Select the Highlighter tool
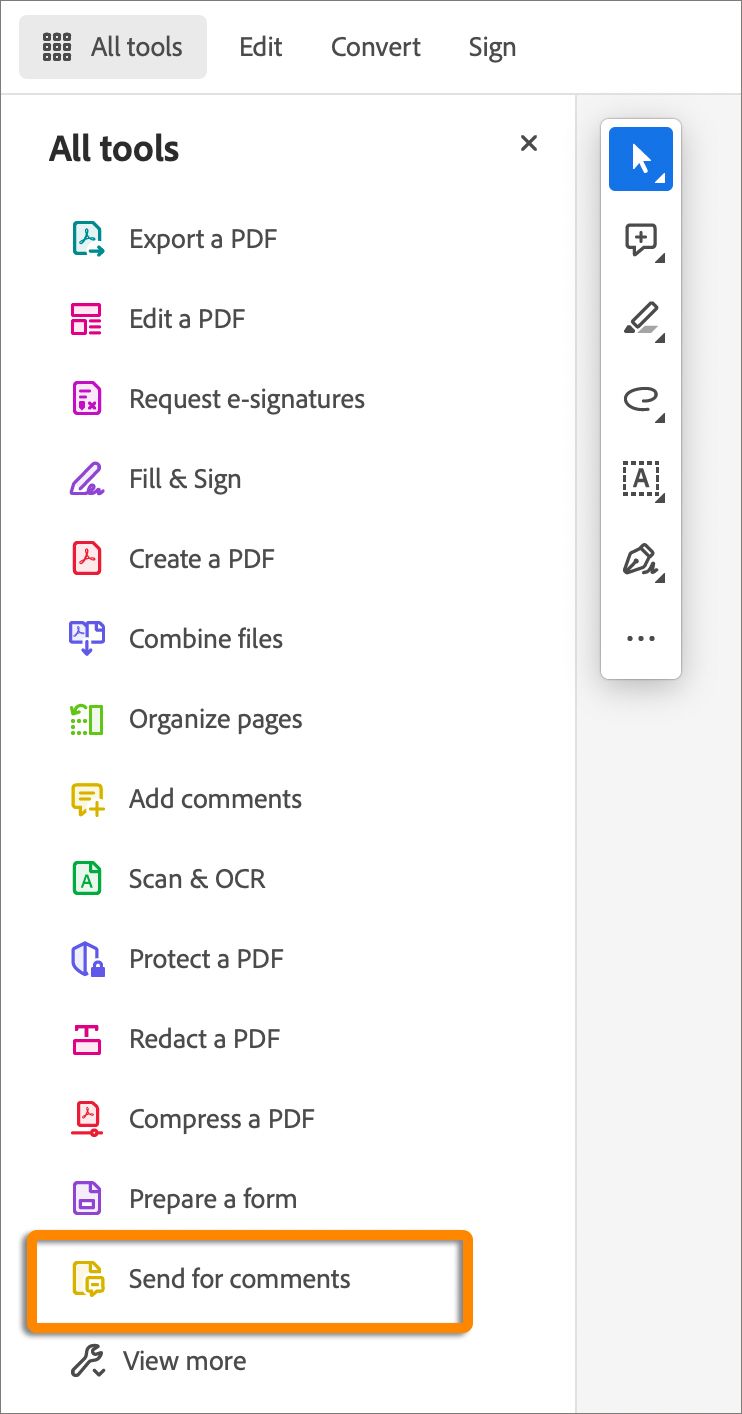 pos(640,318)
